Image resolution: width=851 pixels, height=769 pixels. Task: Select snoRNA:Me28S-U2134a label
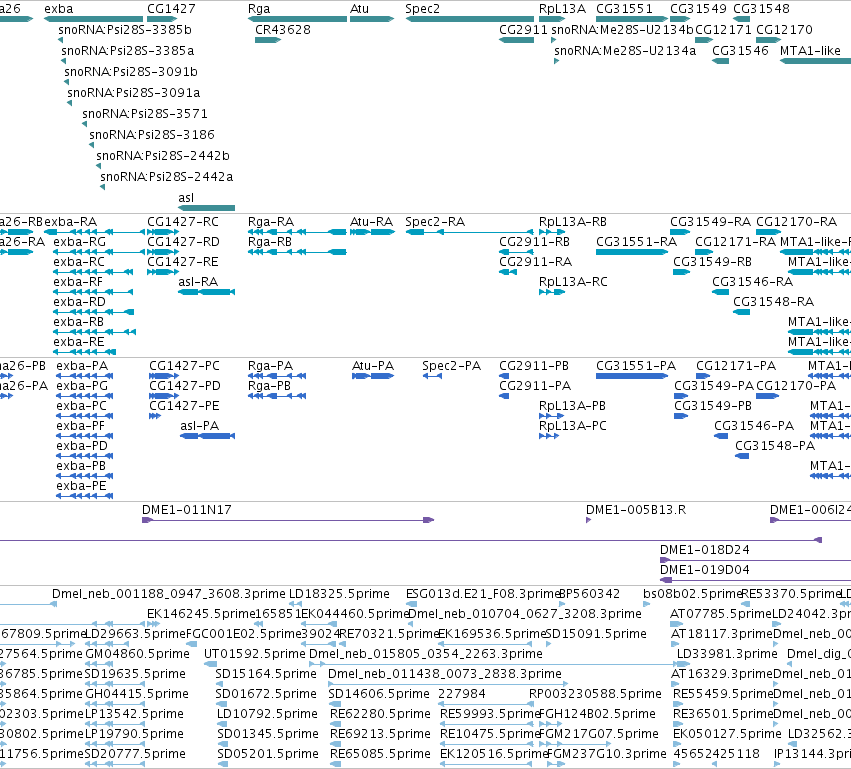coord(625,50)
